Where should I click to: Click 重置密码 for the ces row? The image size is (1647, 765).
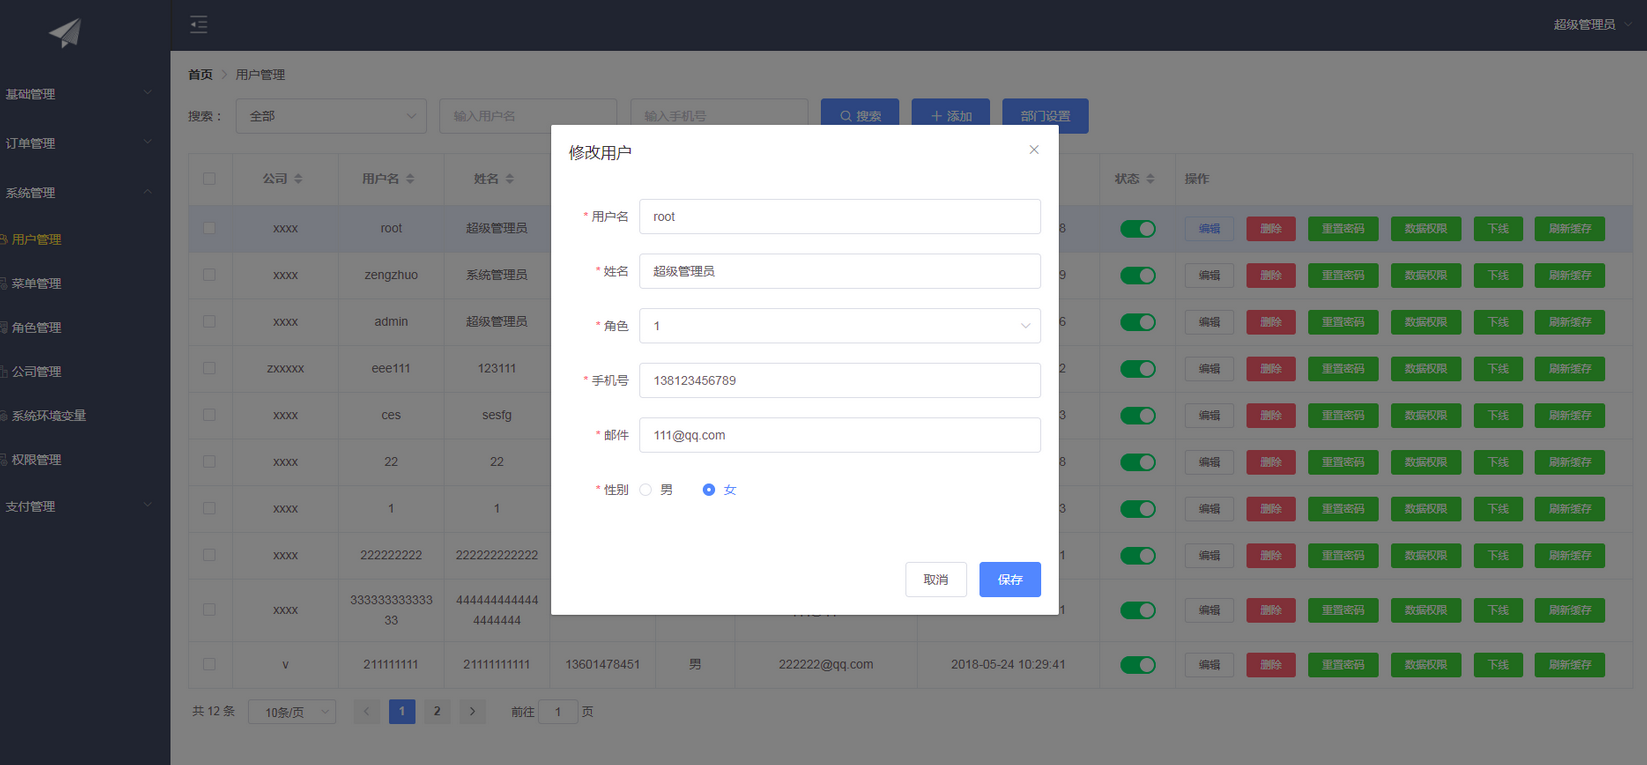(x=1343, y=415)
